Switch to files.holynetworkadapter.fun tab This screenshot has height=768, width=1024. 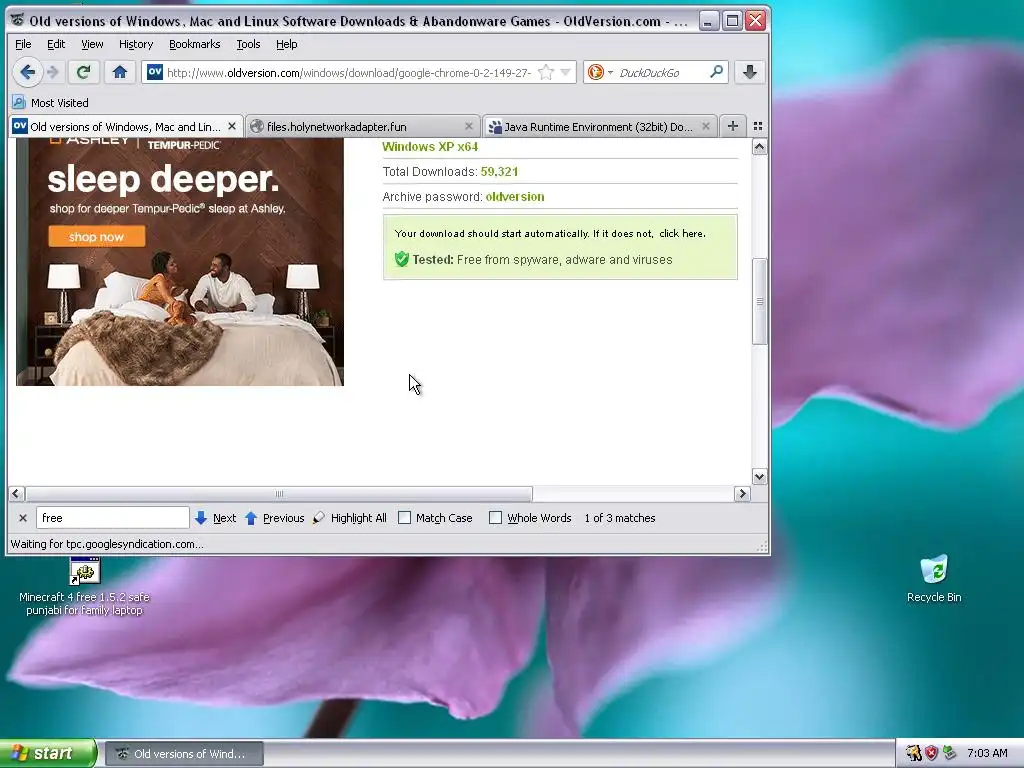point(361,127)
